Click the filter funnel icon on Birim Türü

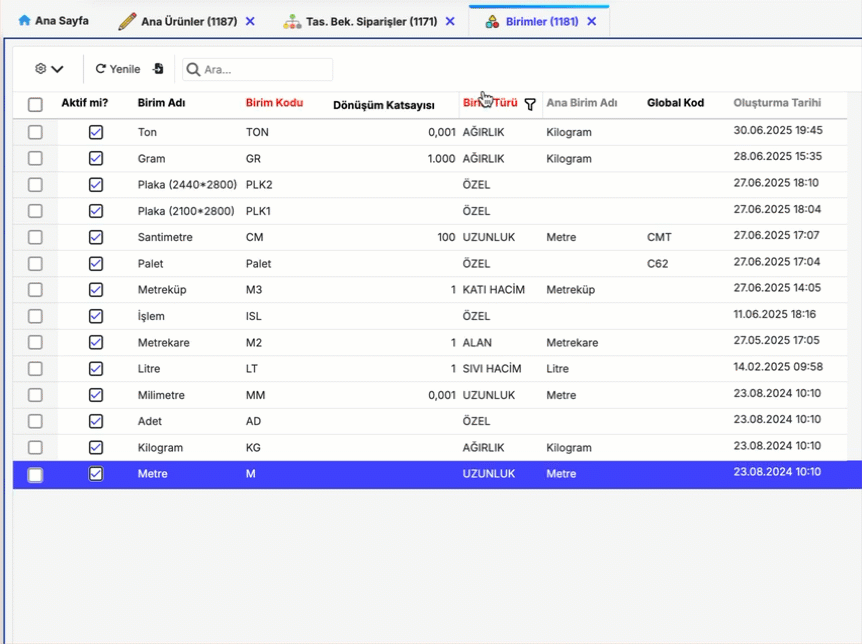tap(530, 104)
